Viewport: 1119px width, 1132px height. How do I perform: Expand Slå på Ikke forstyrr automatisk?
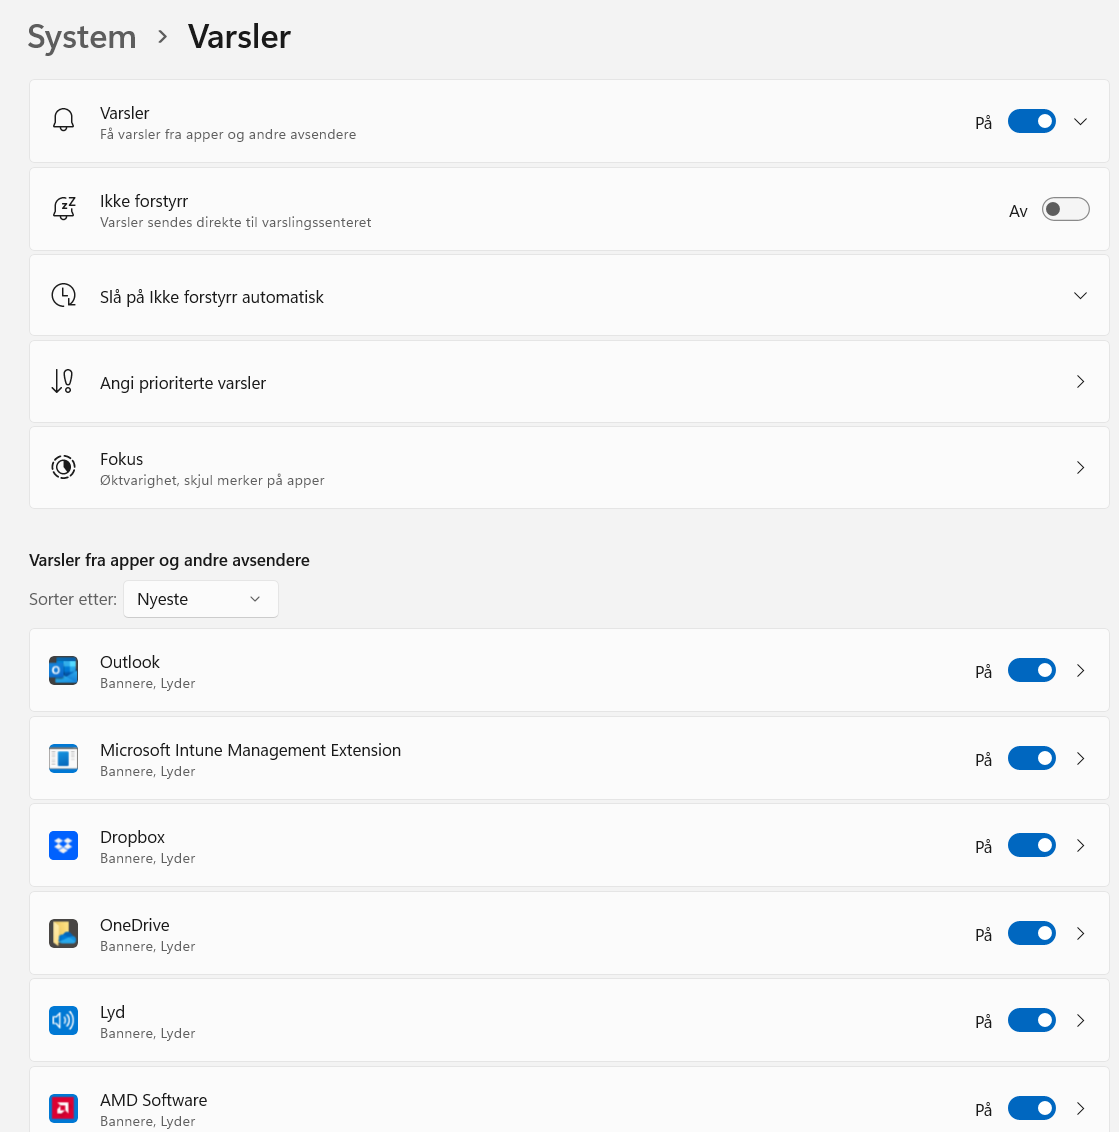(x=1080, y=296)
